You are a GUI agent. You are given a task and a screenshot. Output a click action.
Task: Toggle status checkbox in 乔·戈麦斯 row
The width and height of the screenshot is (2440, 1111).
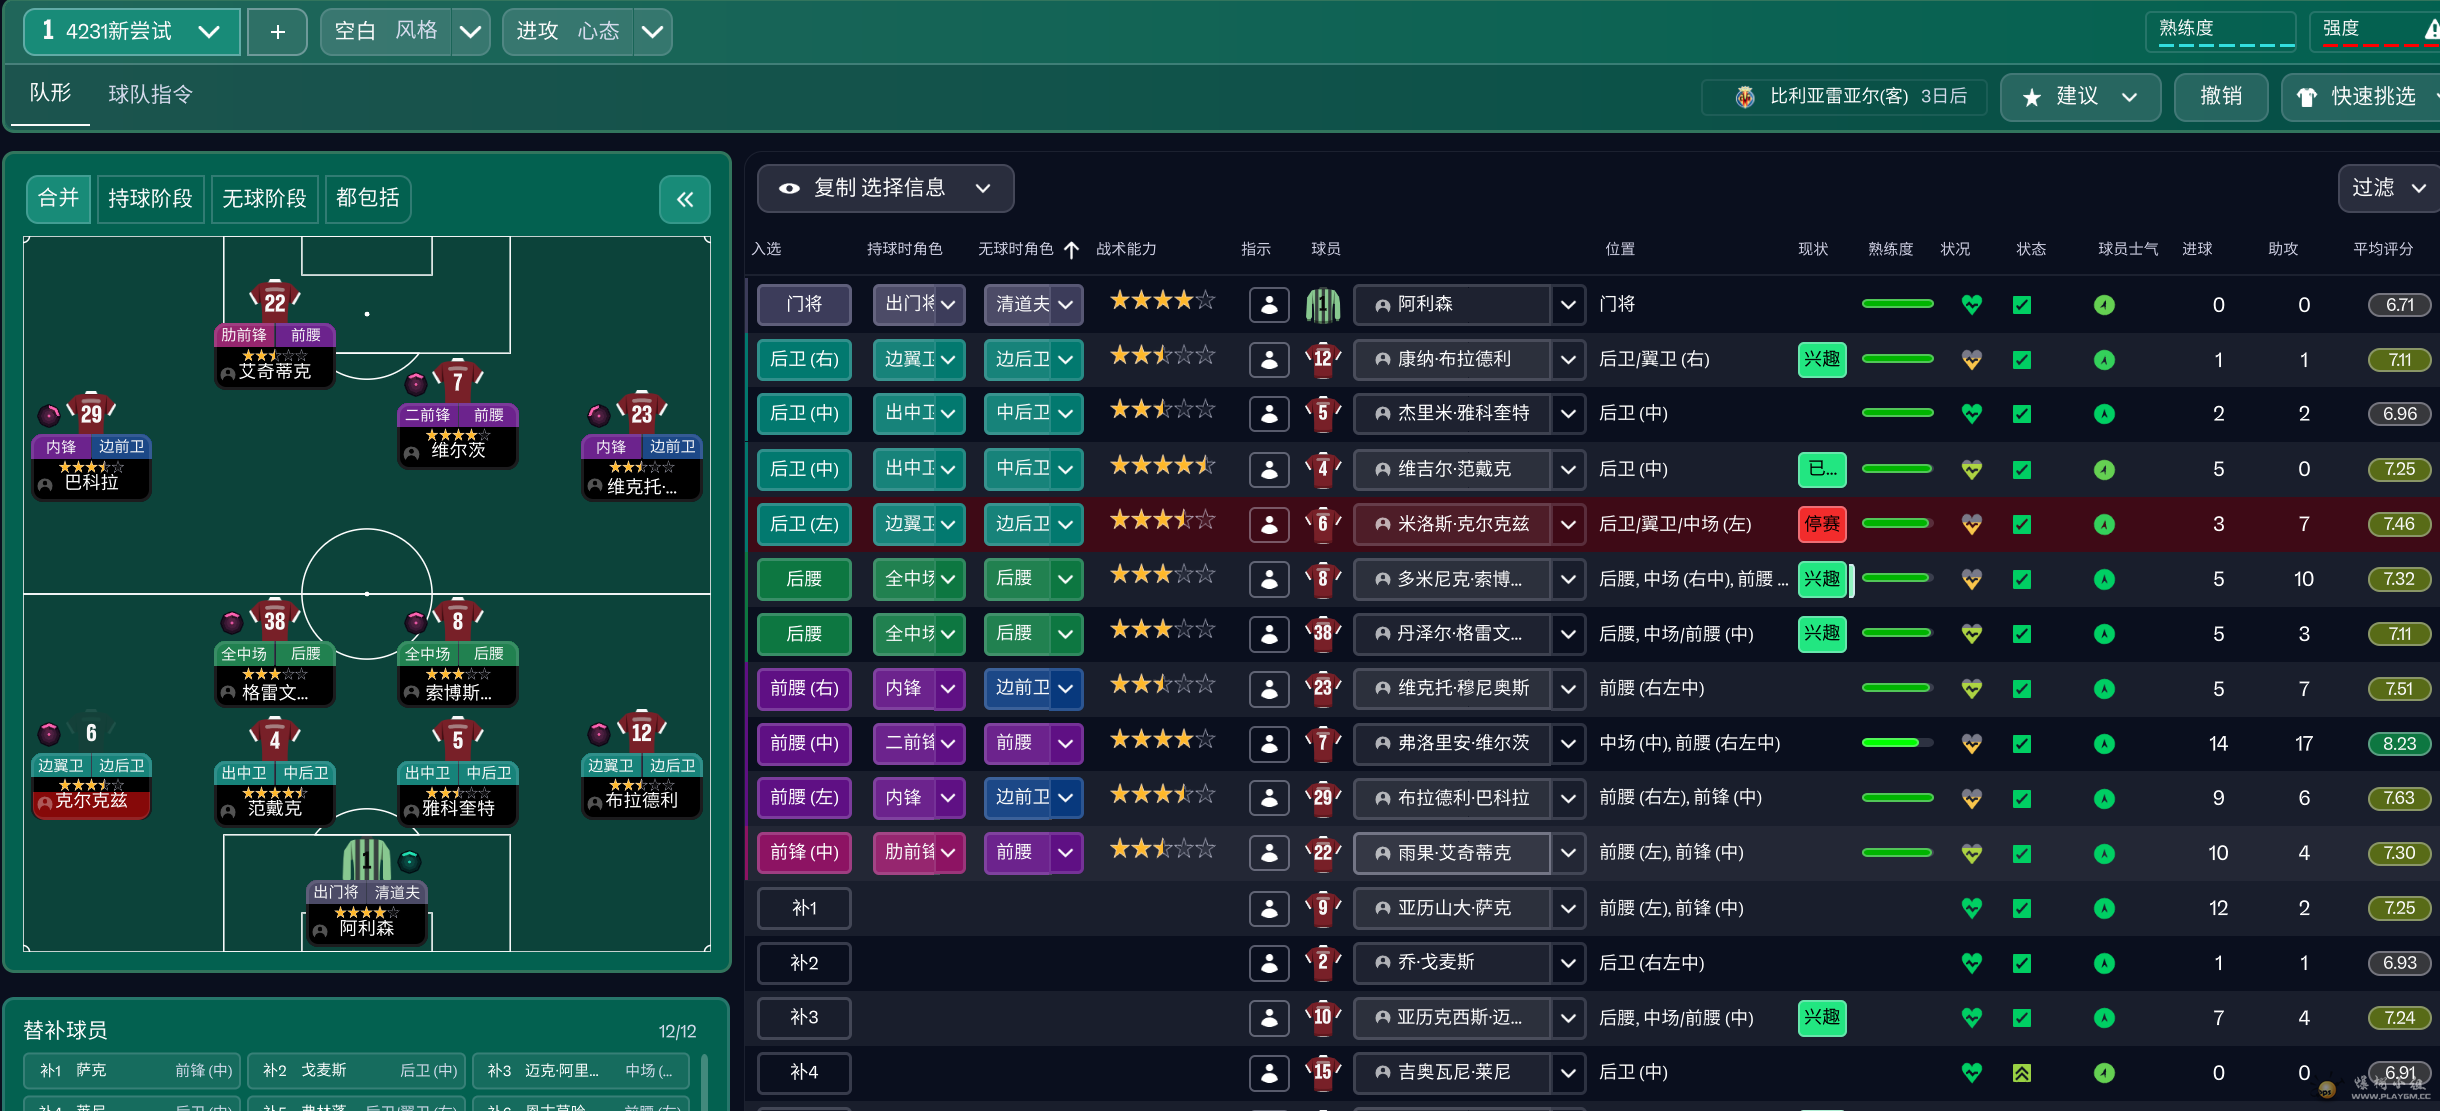point(2022,964)
